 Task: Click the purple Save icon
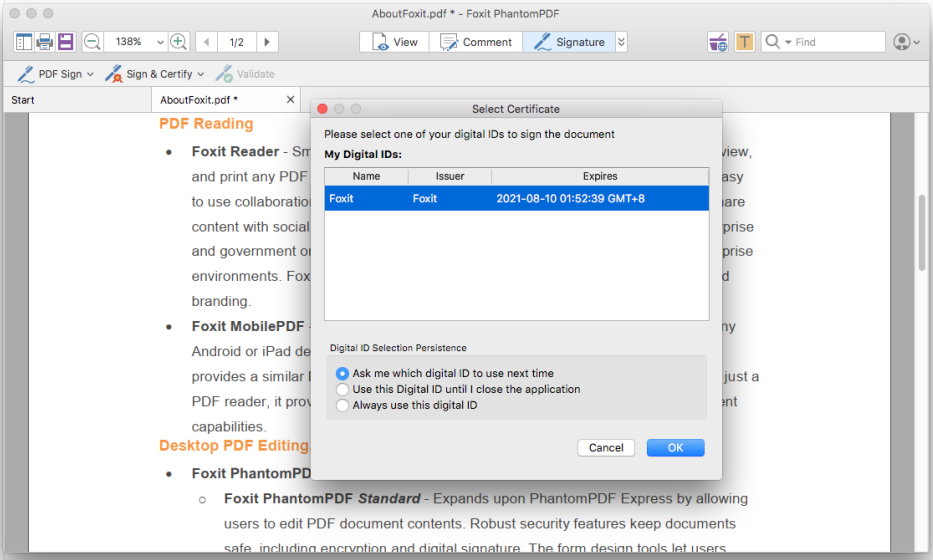click(65, 42)
